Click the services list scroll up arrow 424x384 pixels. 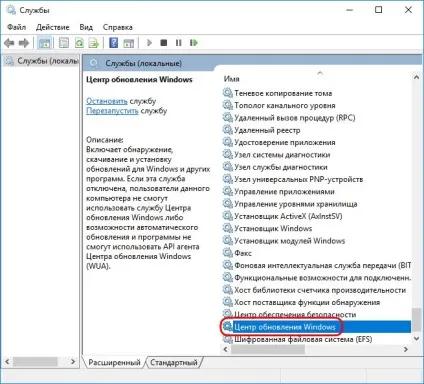(x=416, y=78)
